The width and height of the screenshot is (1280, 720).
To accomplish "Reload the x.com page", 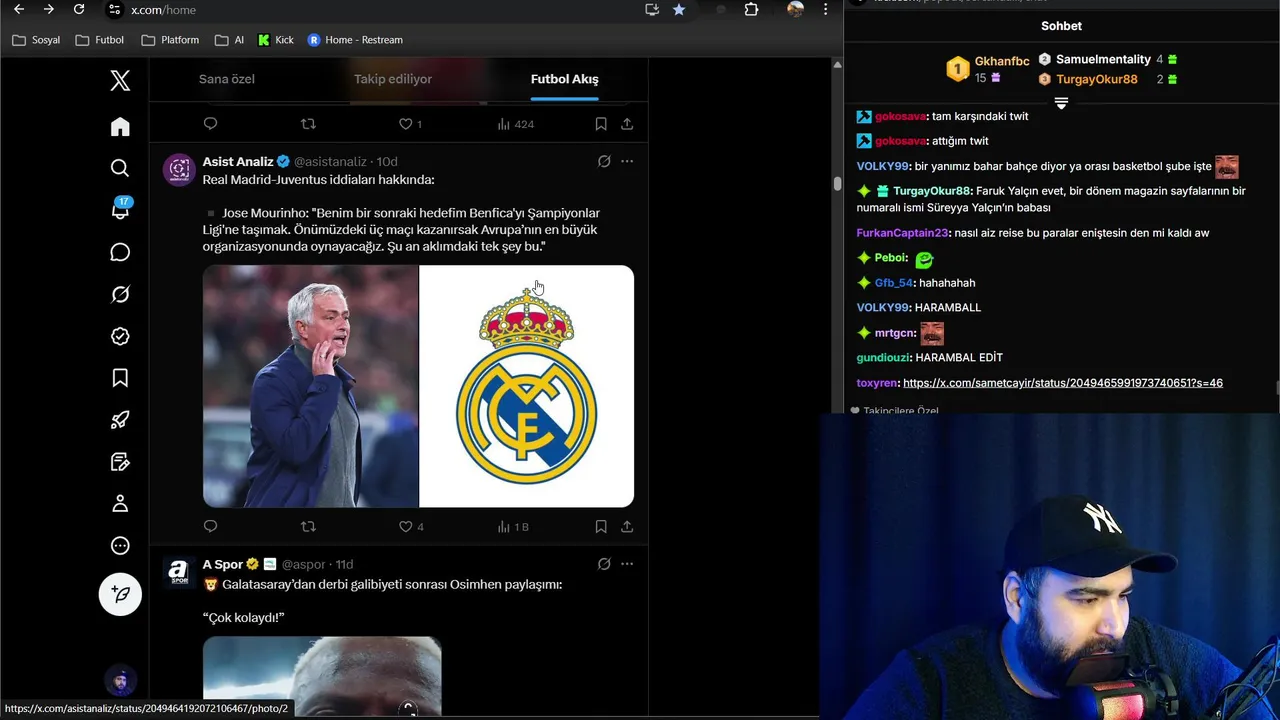I will [x=79, y=9].
